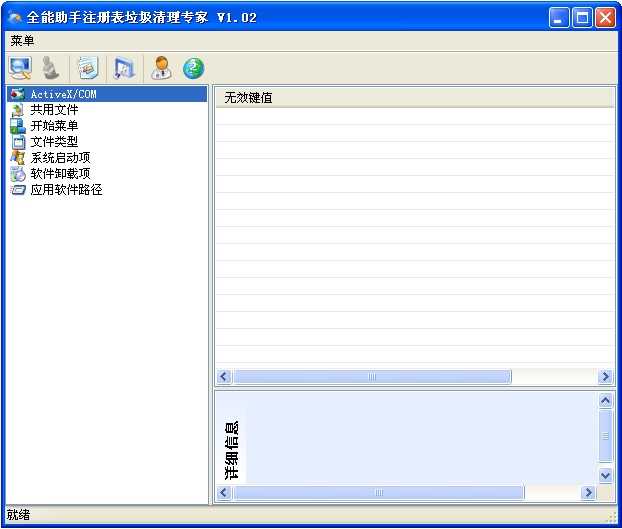The height and width of the screenshot is (529, 622).
Task: Click the blue window restore toolbar icon
Action: tap(124, 68)
